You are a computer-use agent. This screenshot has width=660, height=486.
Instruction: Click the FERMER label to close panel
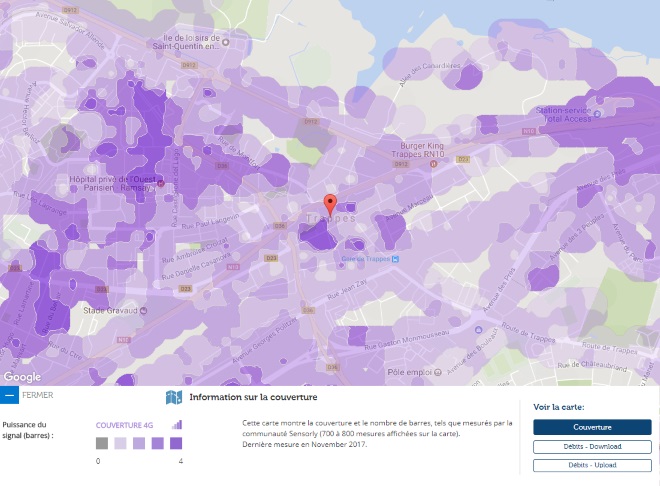(x=37, y=395)
